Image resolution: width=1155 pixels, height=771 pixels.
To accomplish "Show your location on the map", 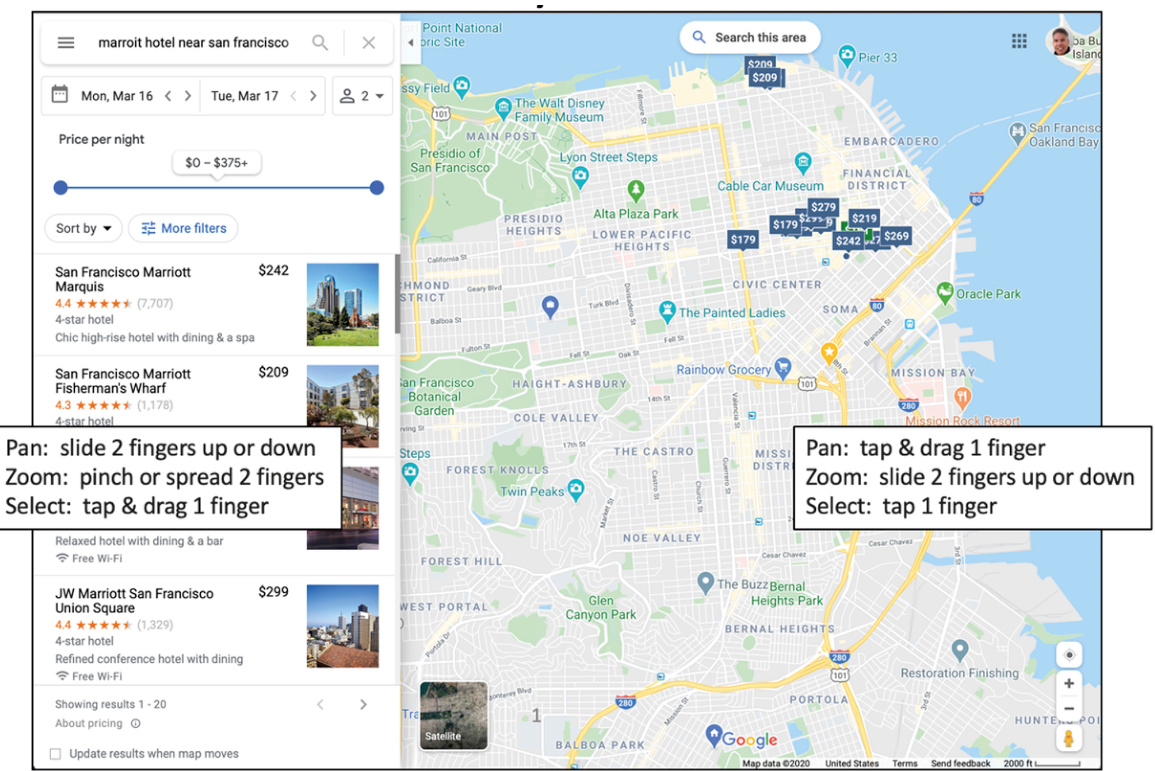I will click(x=1069, y=655).
